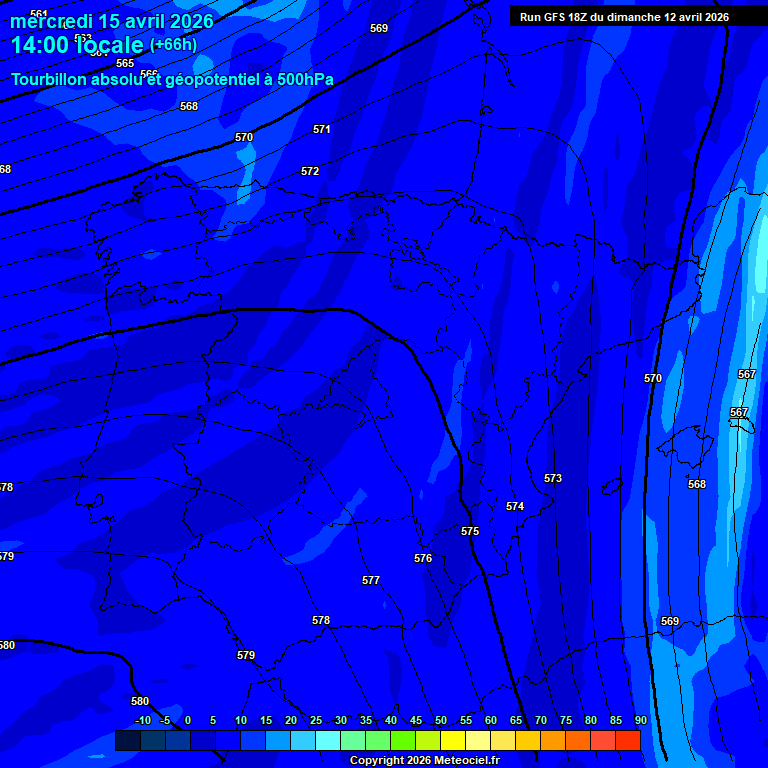Click the Run GFS 18Z header banner

[624, 17]
